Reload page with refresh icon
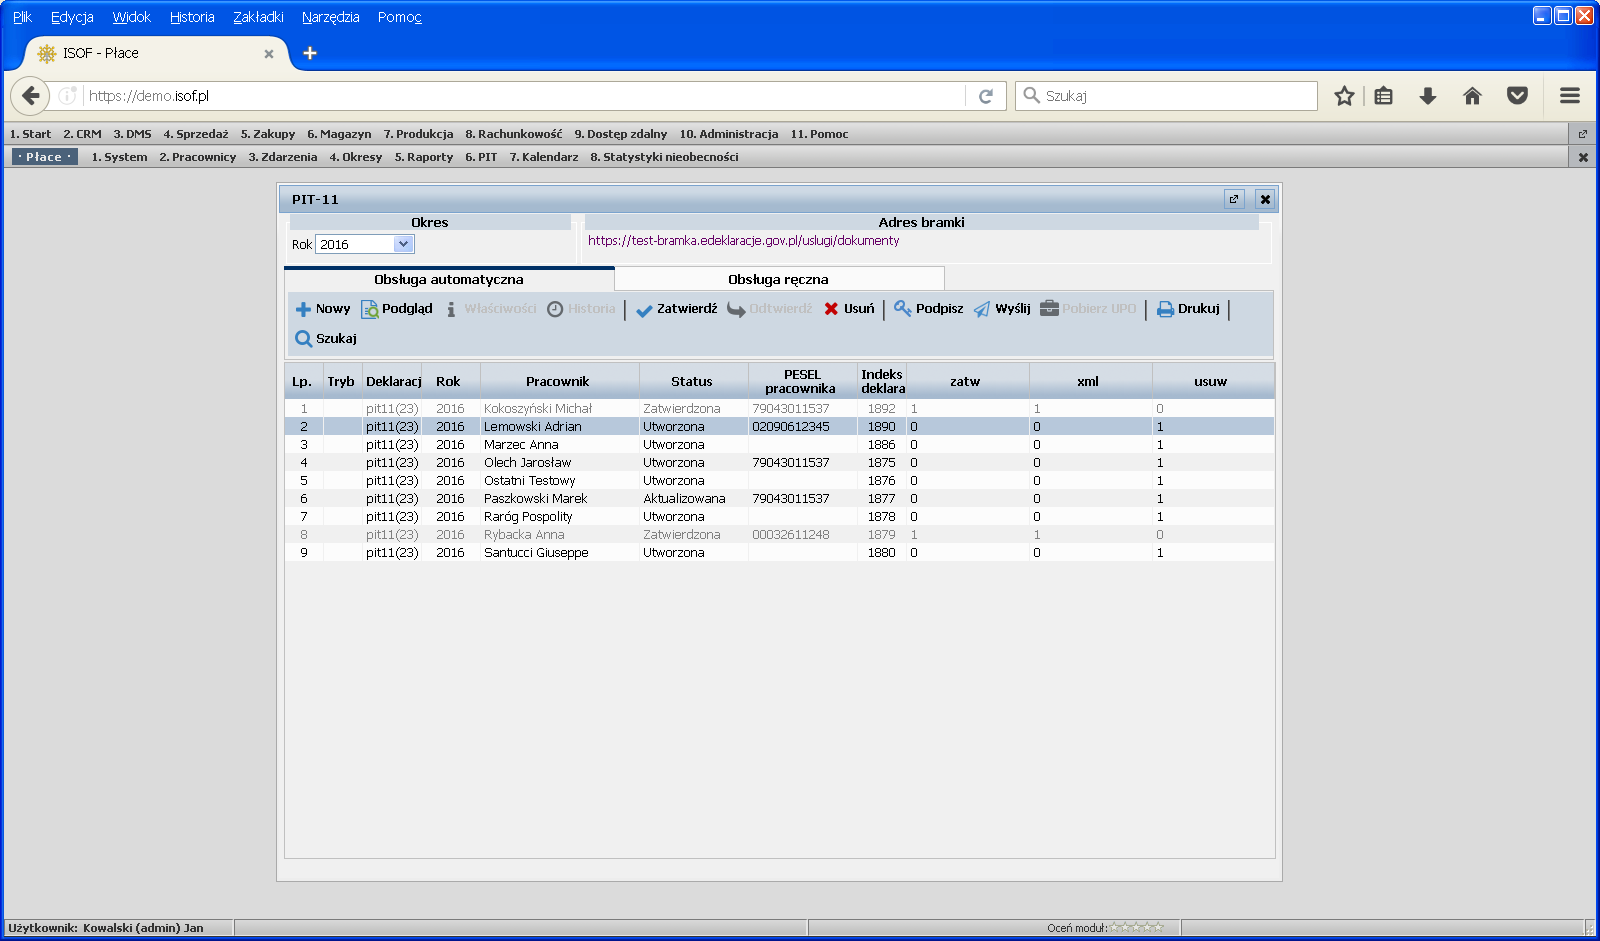The image size is (1600, 941). (986, 96)
